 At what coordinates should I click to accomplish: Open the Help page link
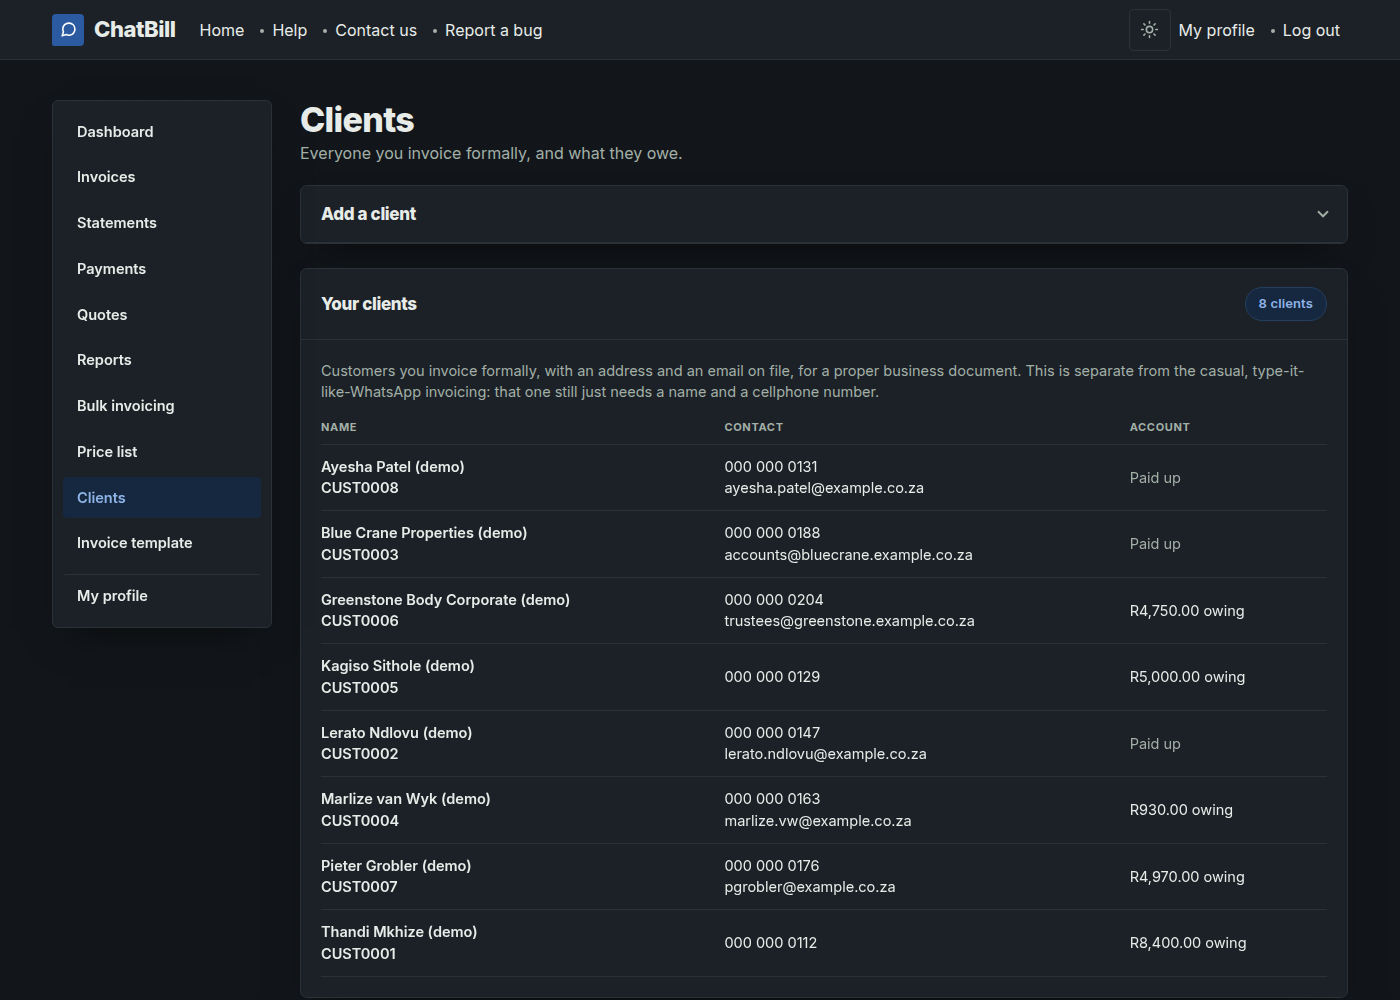coord(290,30)
